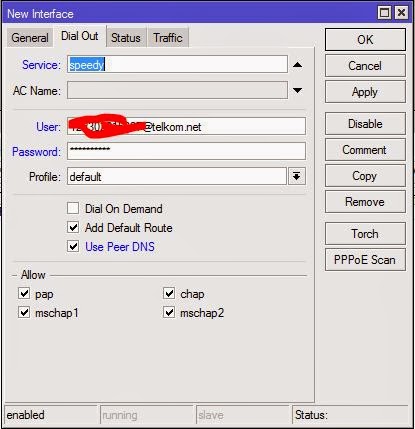This screenshot has height=429, width=415.
Task: Toggle the mschap1 checkbox
Action: (x=24, y=313)
